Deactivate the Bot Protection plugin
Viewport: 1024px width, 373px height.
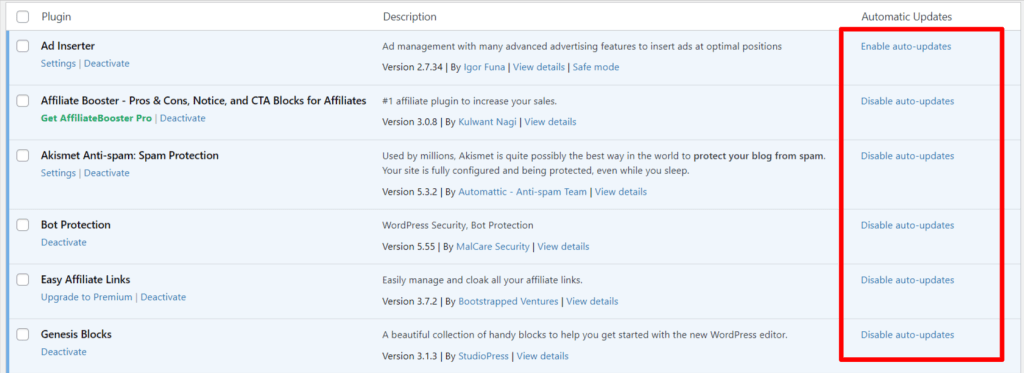63,242
